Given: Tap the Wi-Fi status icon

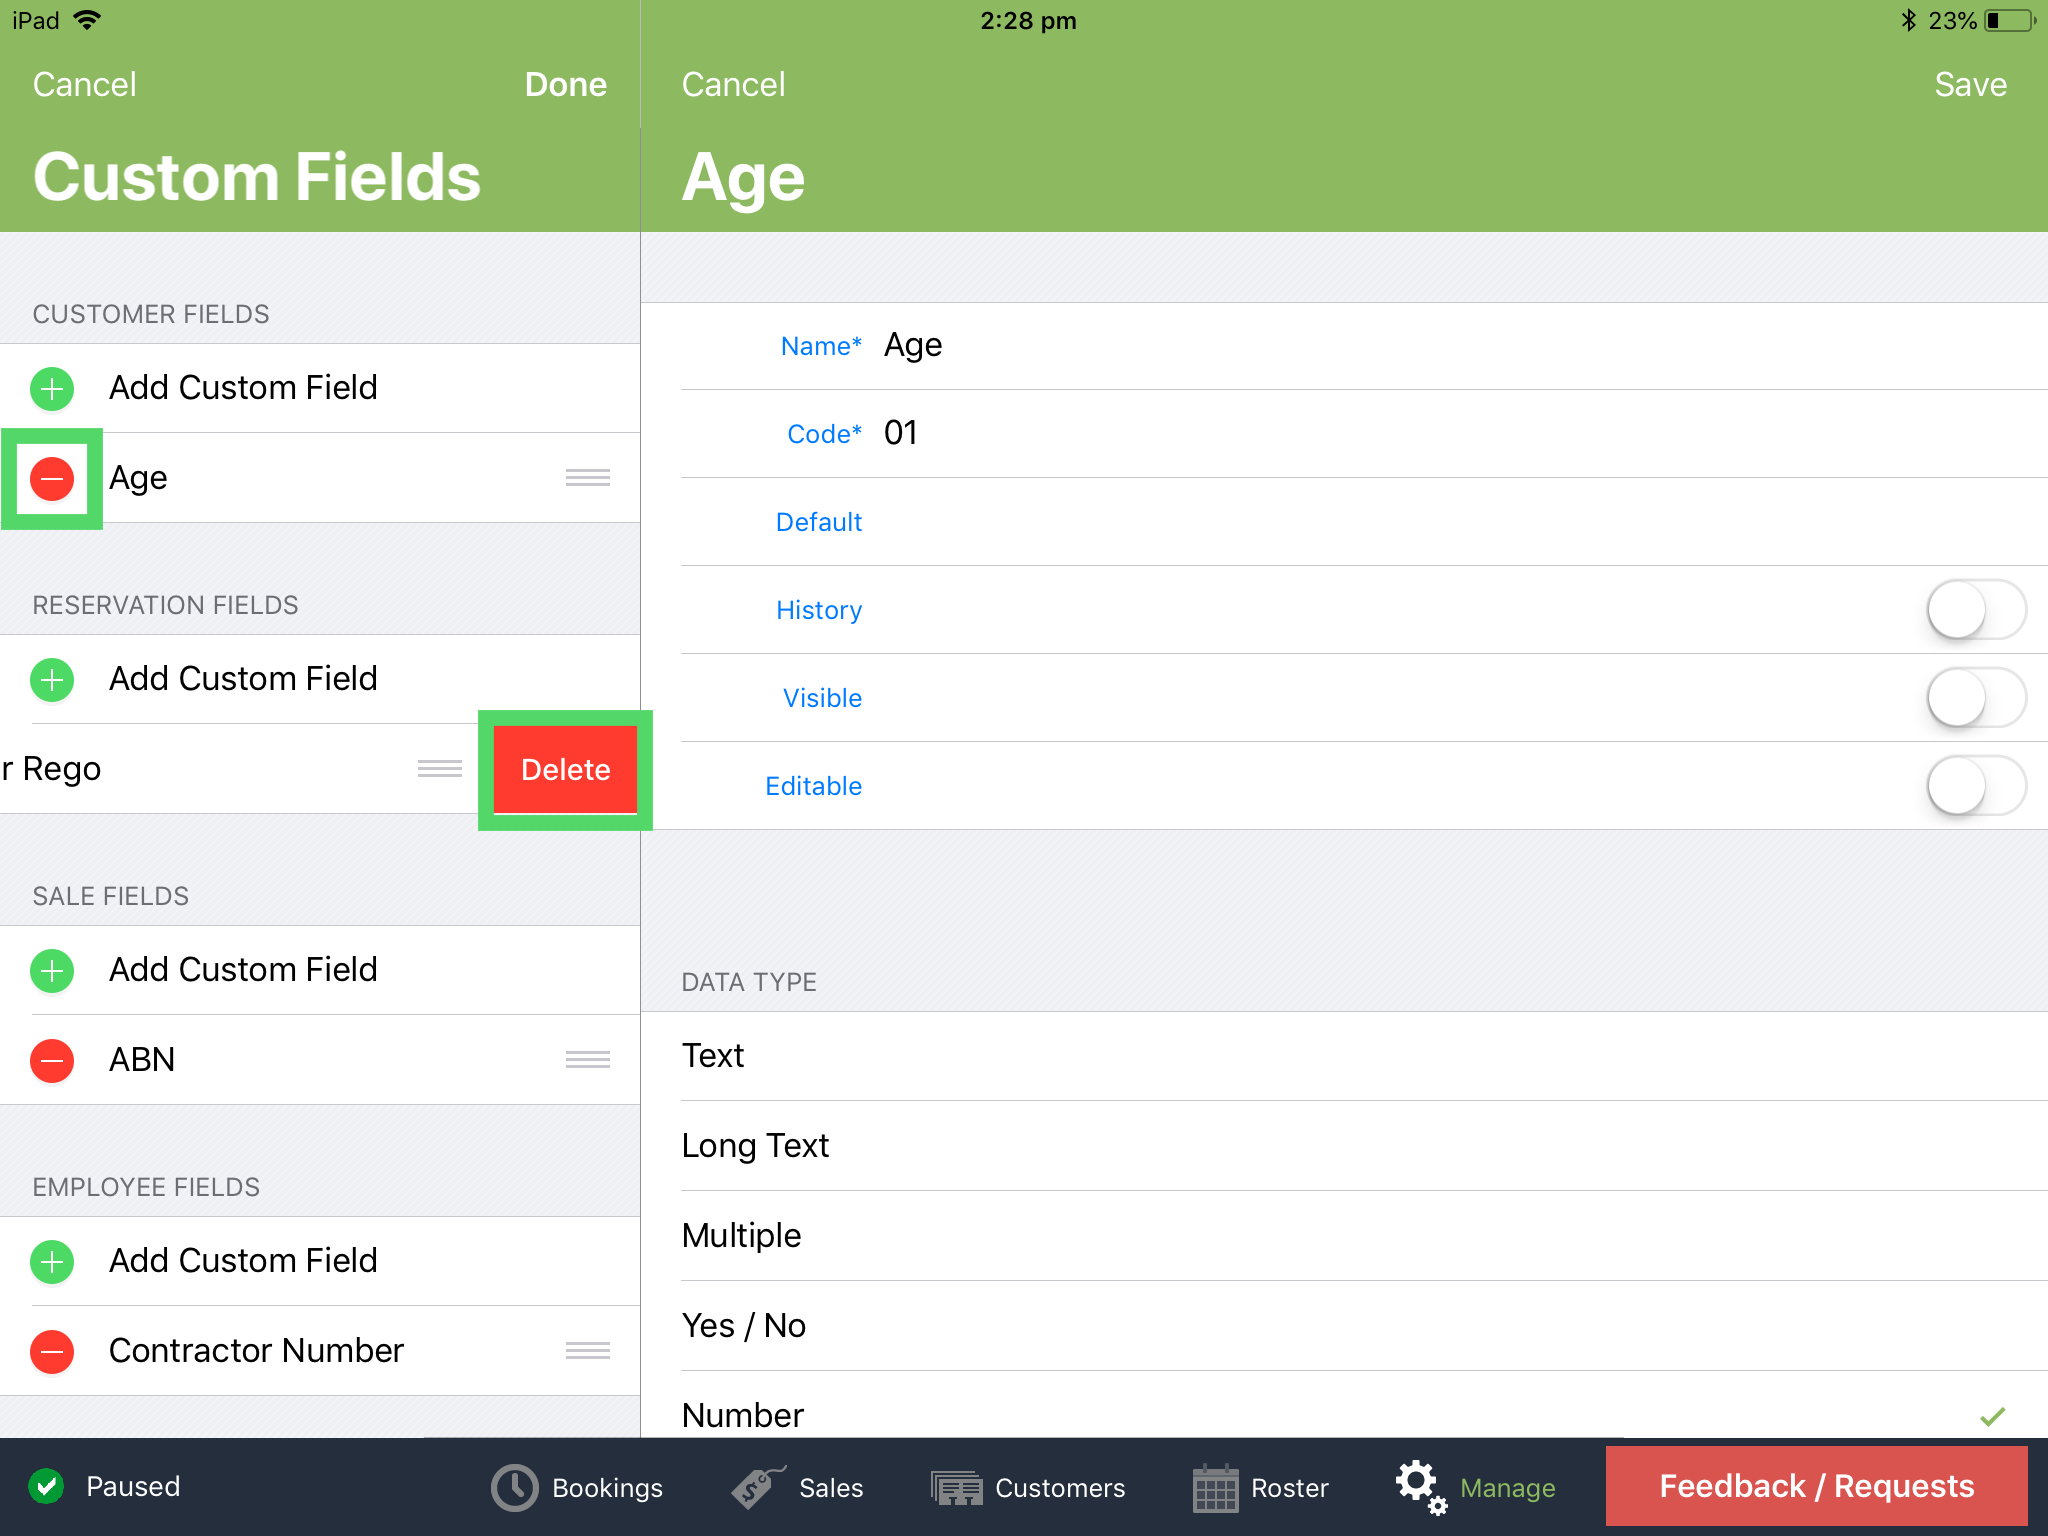Looking at the screenshot, I should pos(88,20).
